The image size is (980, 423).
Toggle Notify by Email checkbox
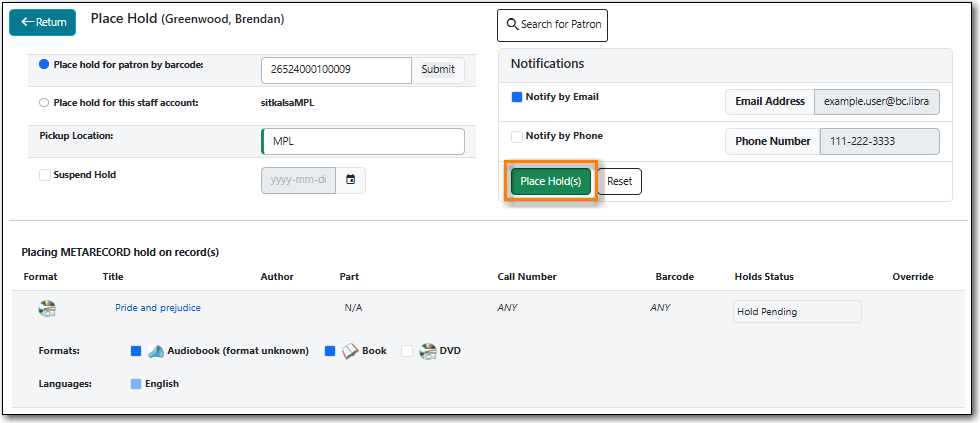pos(517,97)
